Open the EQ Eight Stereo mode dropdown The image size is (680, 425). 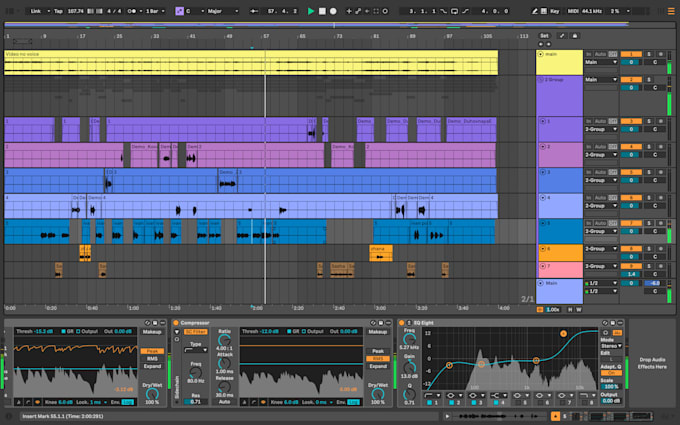tap(611, 346)
